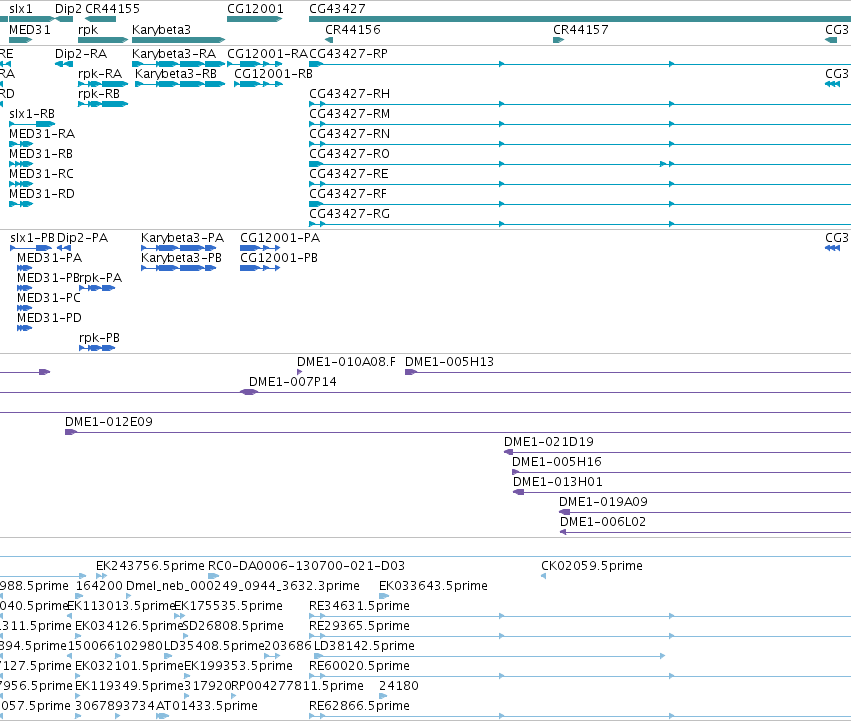Image resolution: width=851 pixels, height=721 pixels.
Task: Open transcript CG43427-RM label
Action: click(x=350, y=114)
